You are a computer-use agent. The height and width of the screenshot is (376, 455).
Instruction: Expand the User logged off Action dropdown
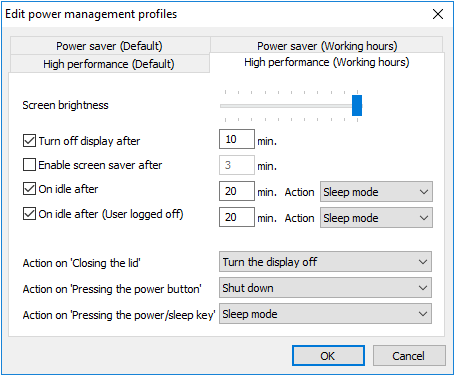(x=376, y=218)
